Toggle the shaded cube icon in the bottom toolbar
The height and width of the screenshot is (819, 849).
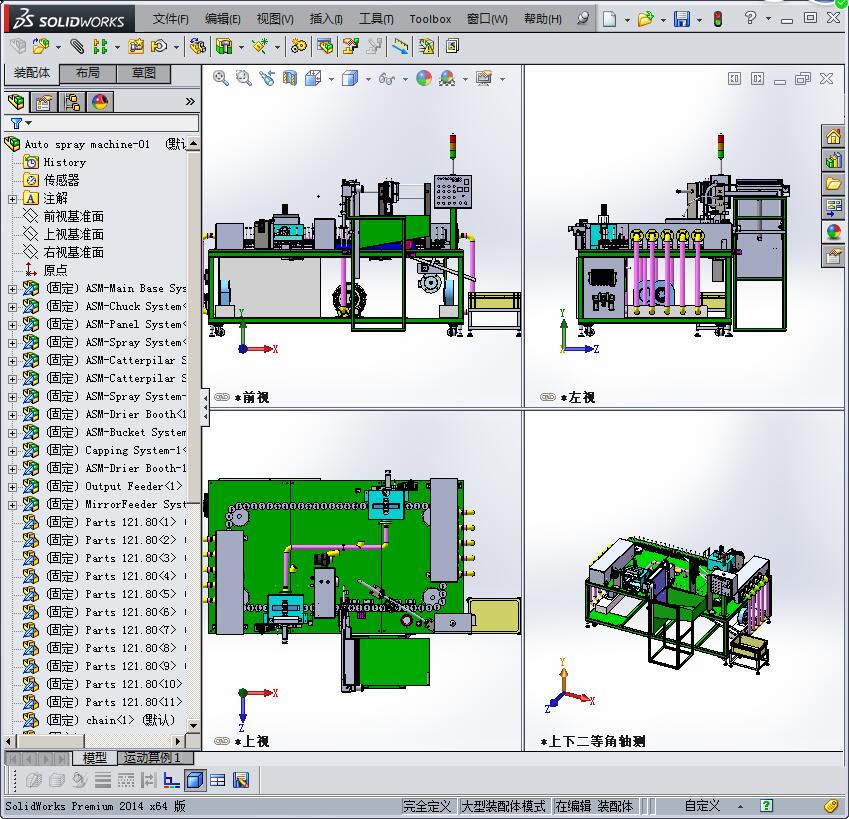(x=194, y=780)
